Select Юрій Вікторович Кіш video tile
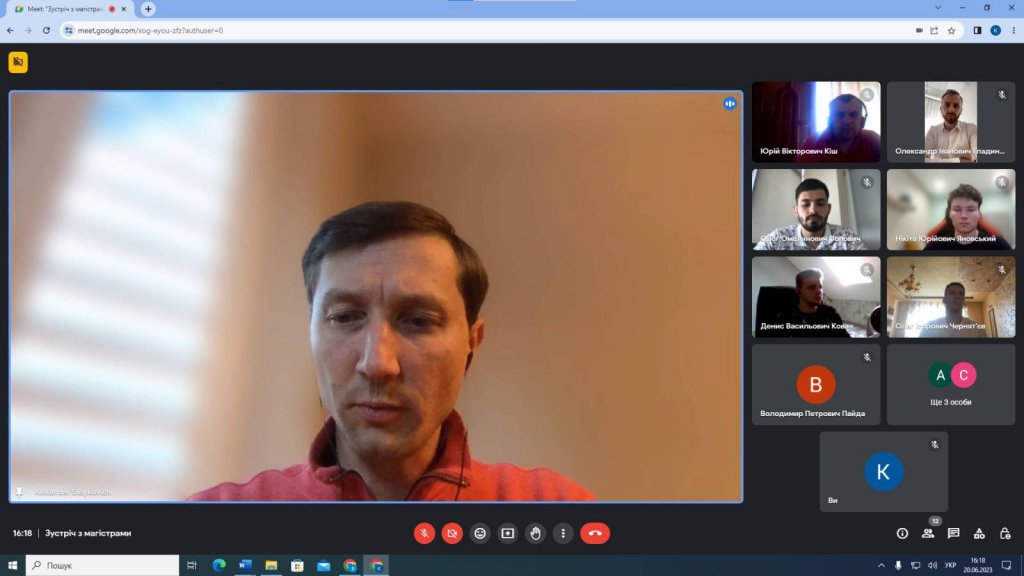 (816, 121)
